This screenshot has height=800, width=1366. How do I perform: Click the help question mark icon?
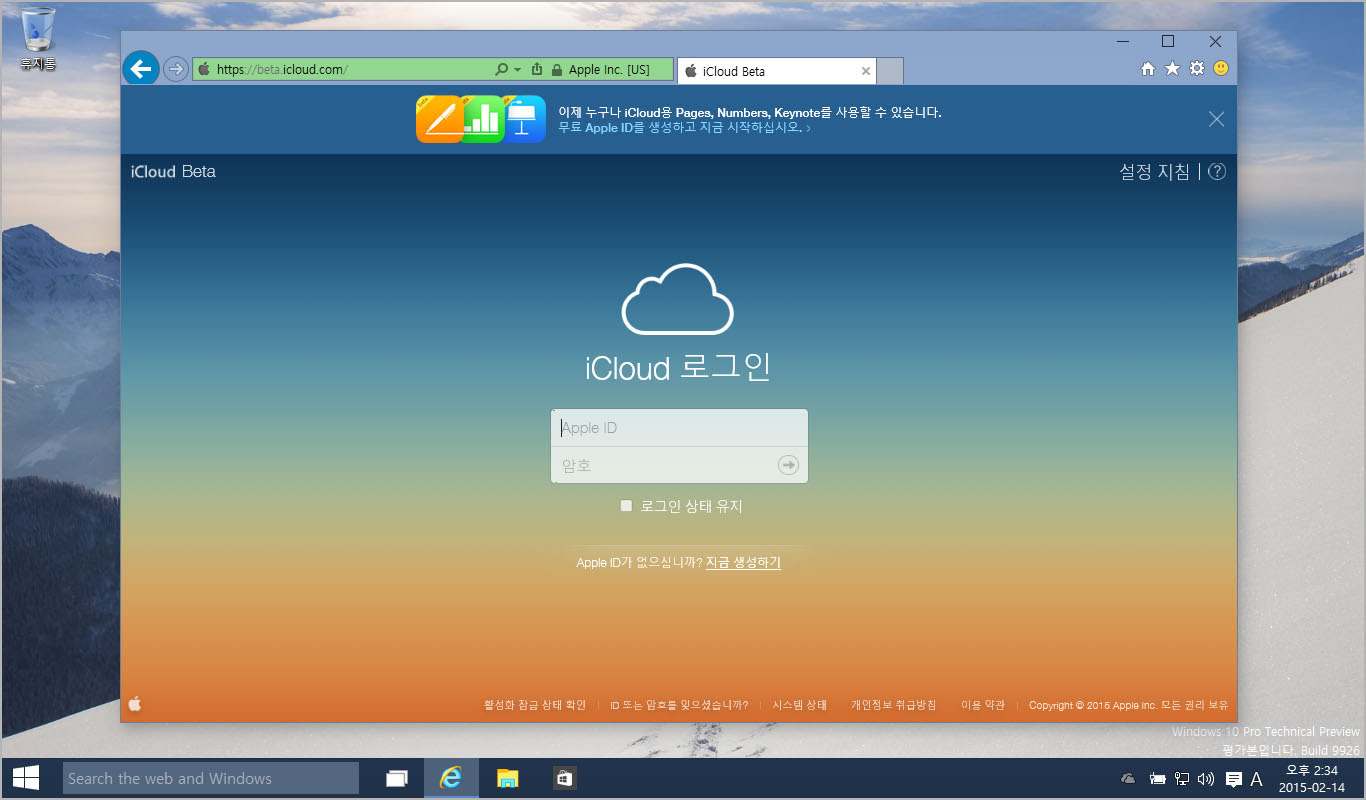(1216, 172)
